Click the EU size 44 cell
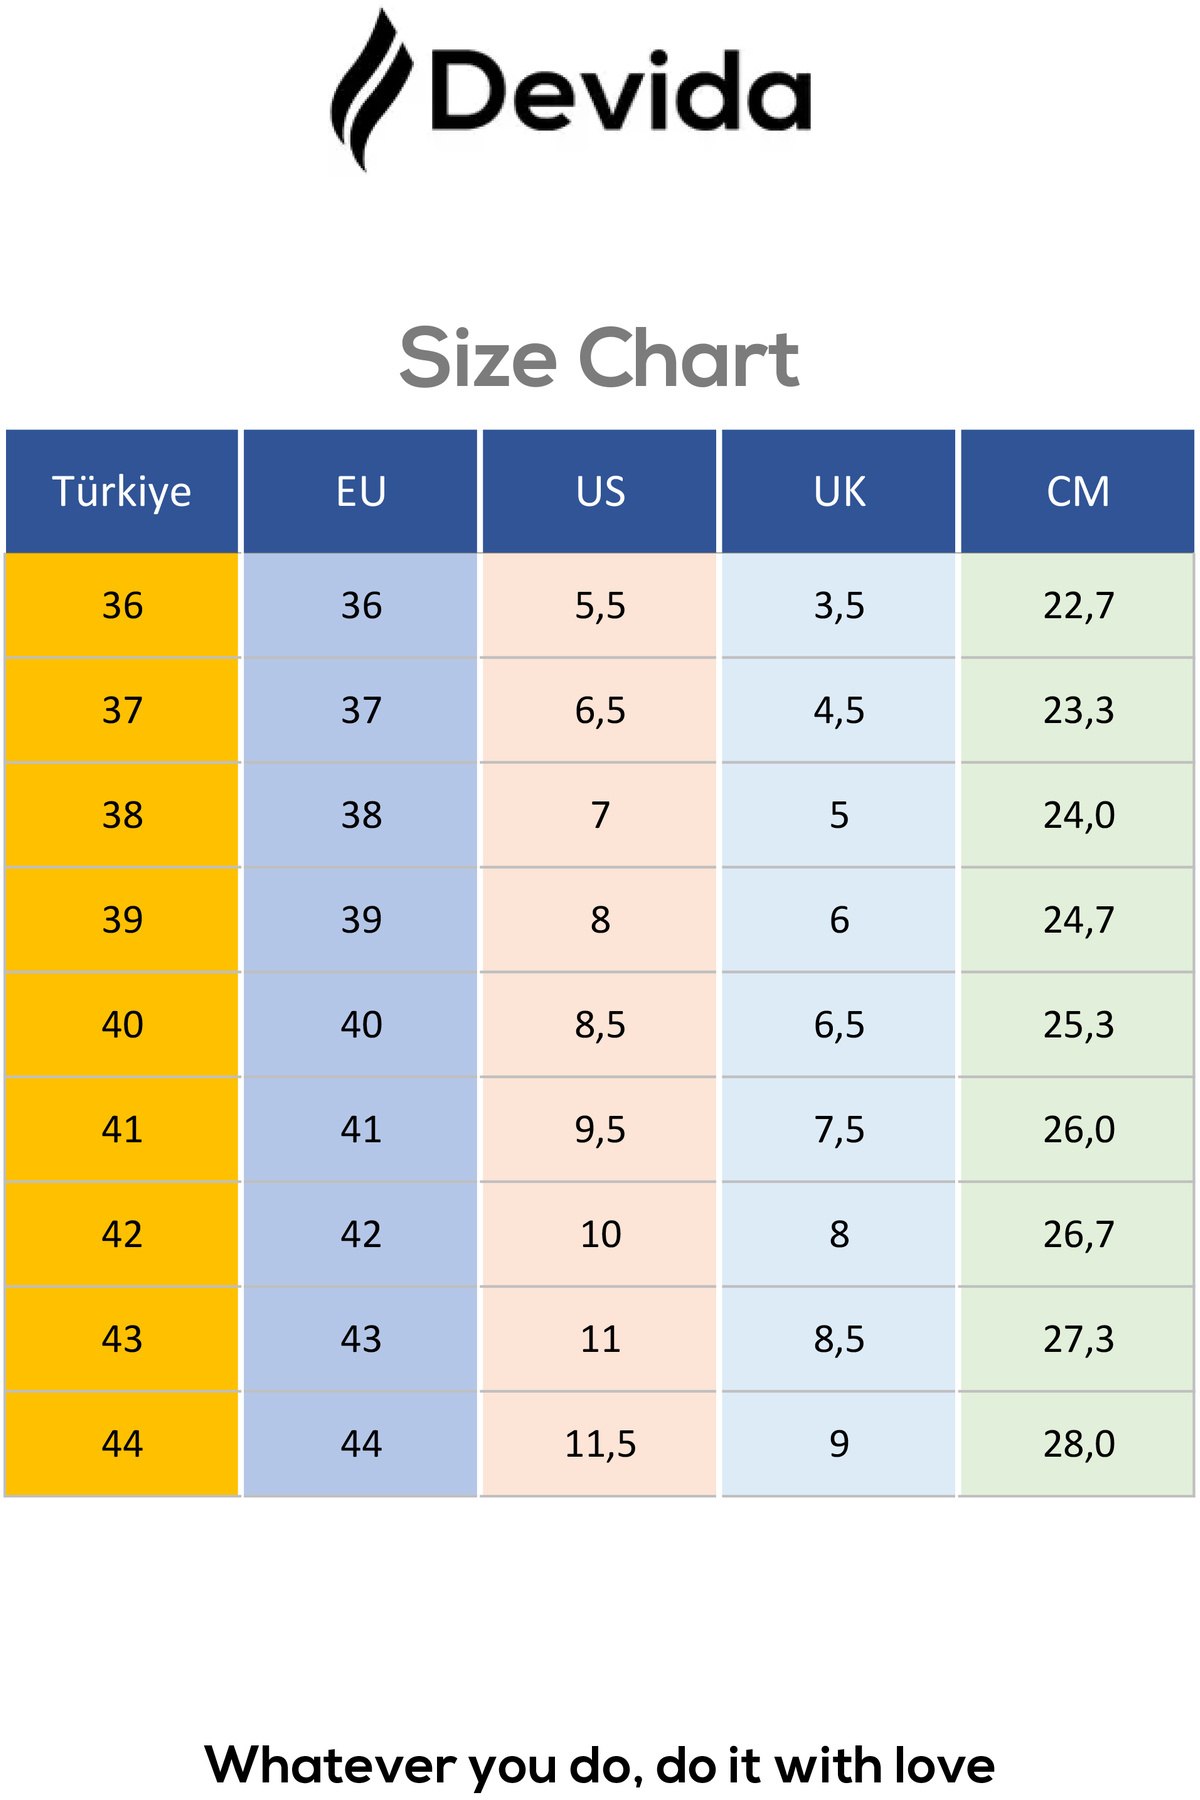 click(361, 1444)
